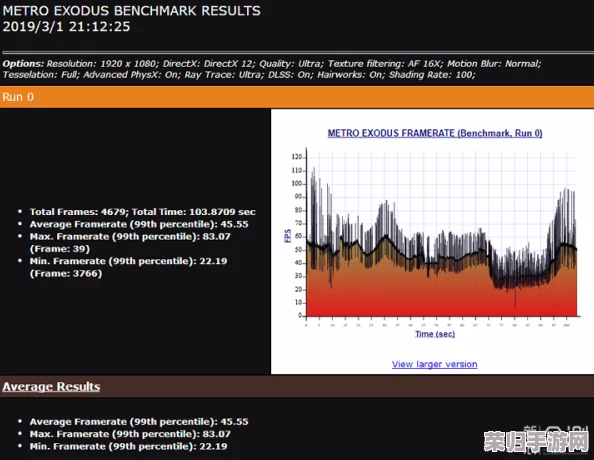Image resolution: width=594 pixels, height=460 pixels.
Task: Select Max. Framerate under Average Results
Action: (130, 434)
